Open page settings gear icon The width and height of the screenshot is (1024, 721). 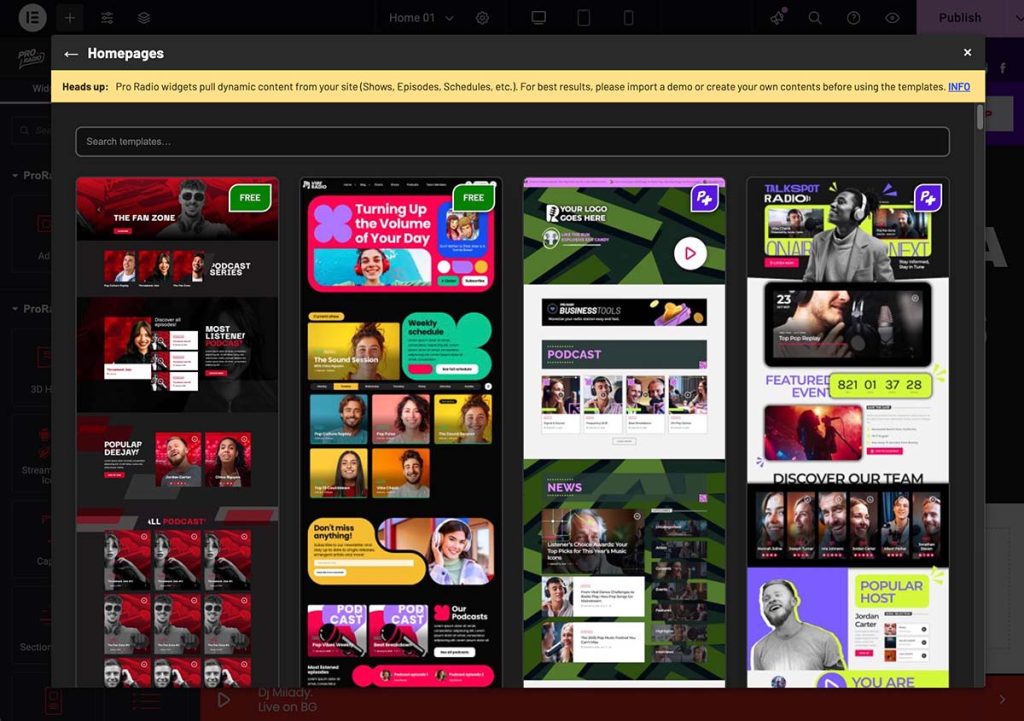[483, 18]
